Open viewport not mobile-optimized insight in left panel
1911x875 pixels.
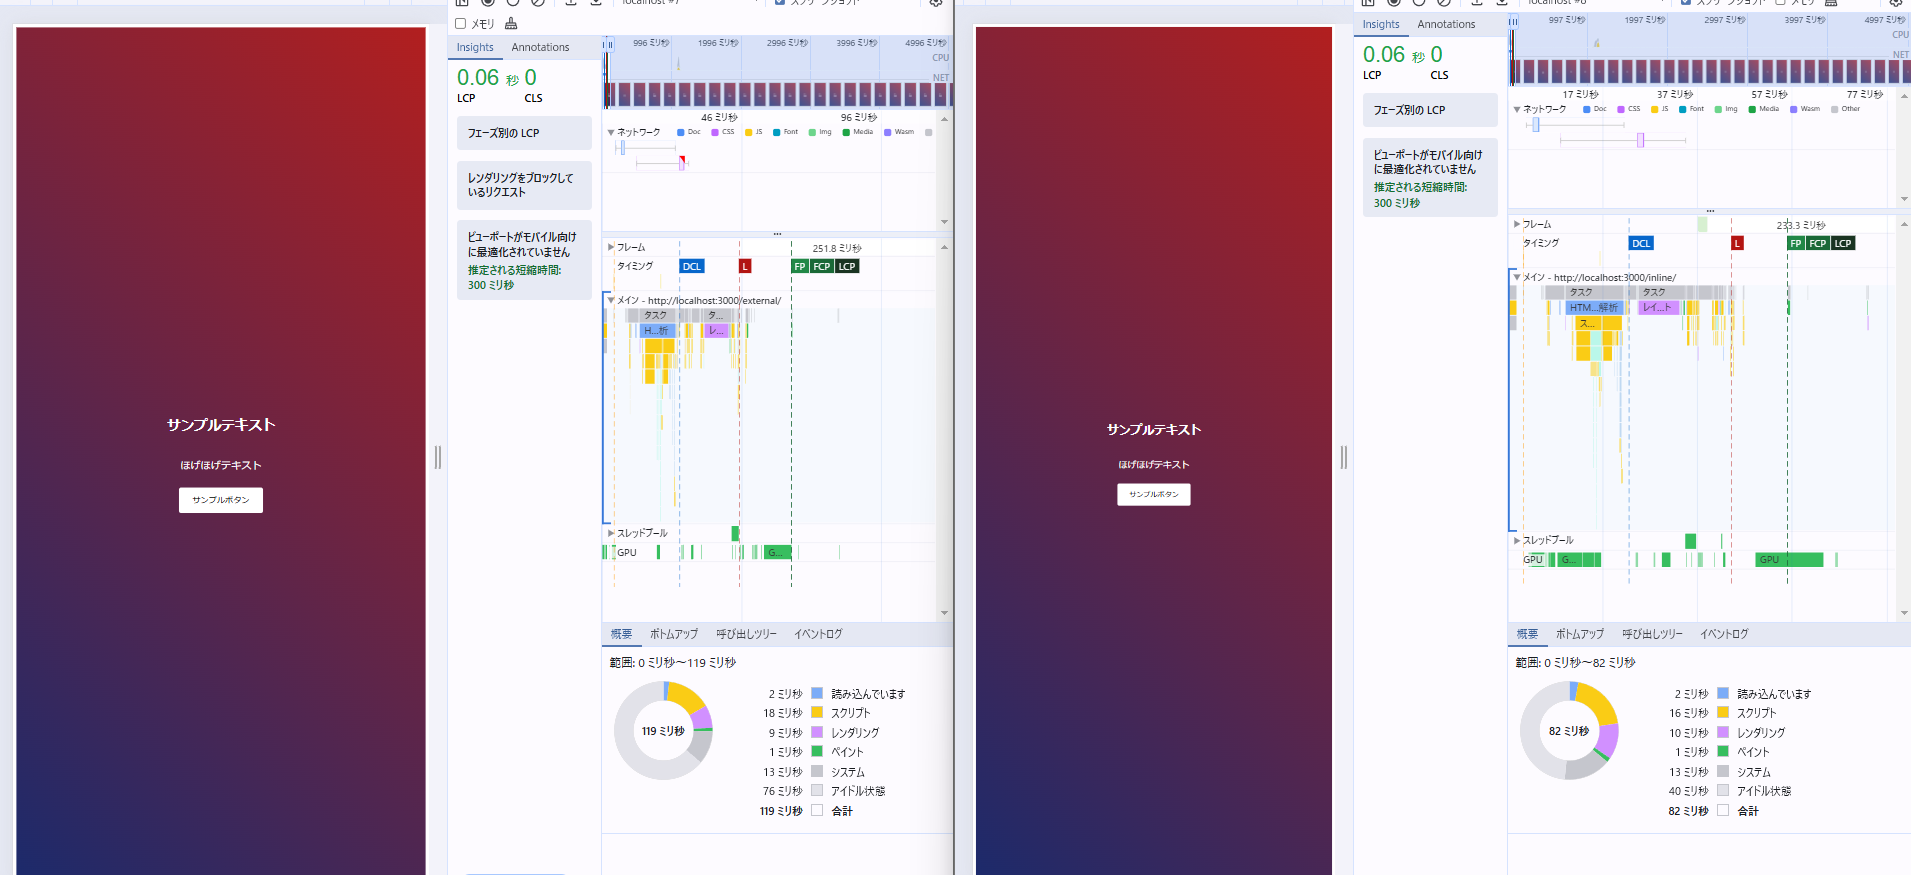(524, 260)
